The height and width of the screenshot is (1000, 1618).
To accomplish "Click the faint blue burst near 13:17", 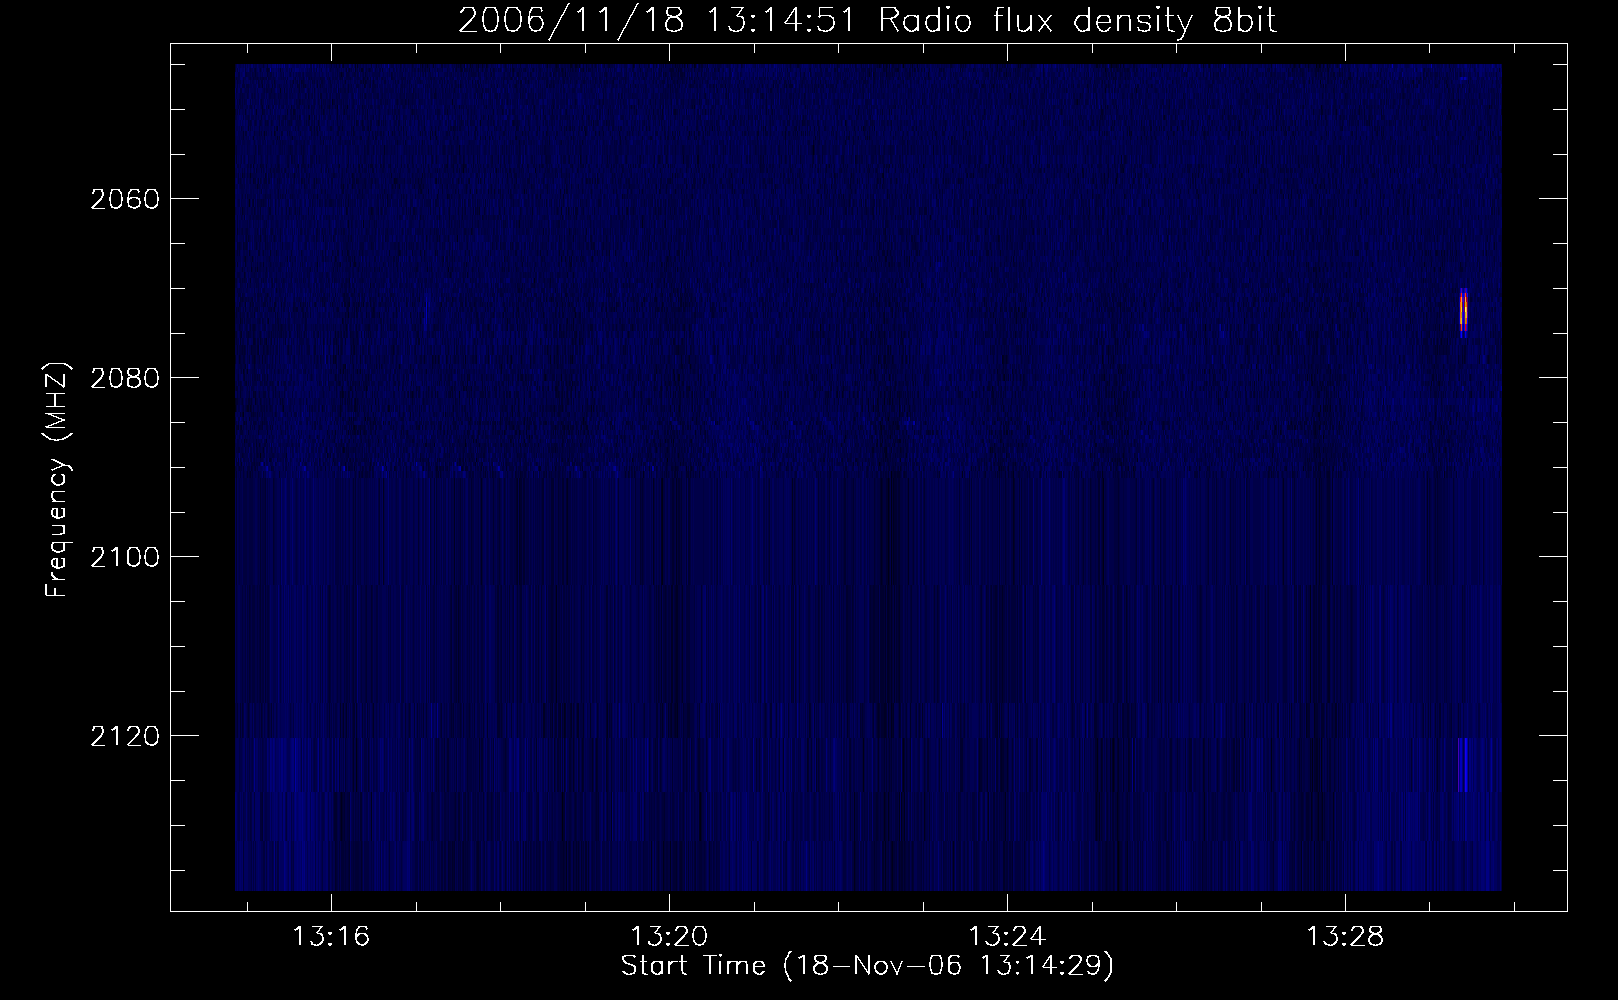I will [x=426, y=312].
